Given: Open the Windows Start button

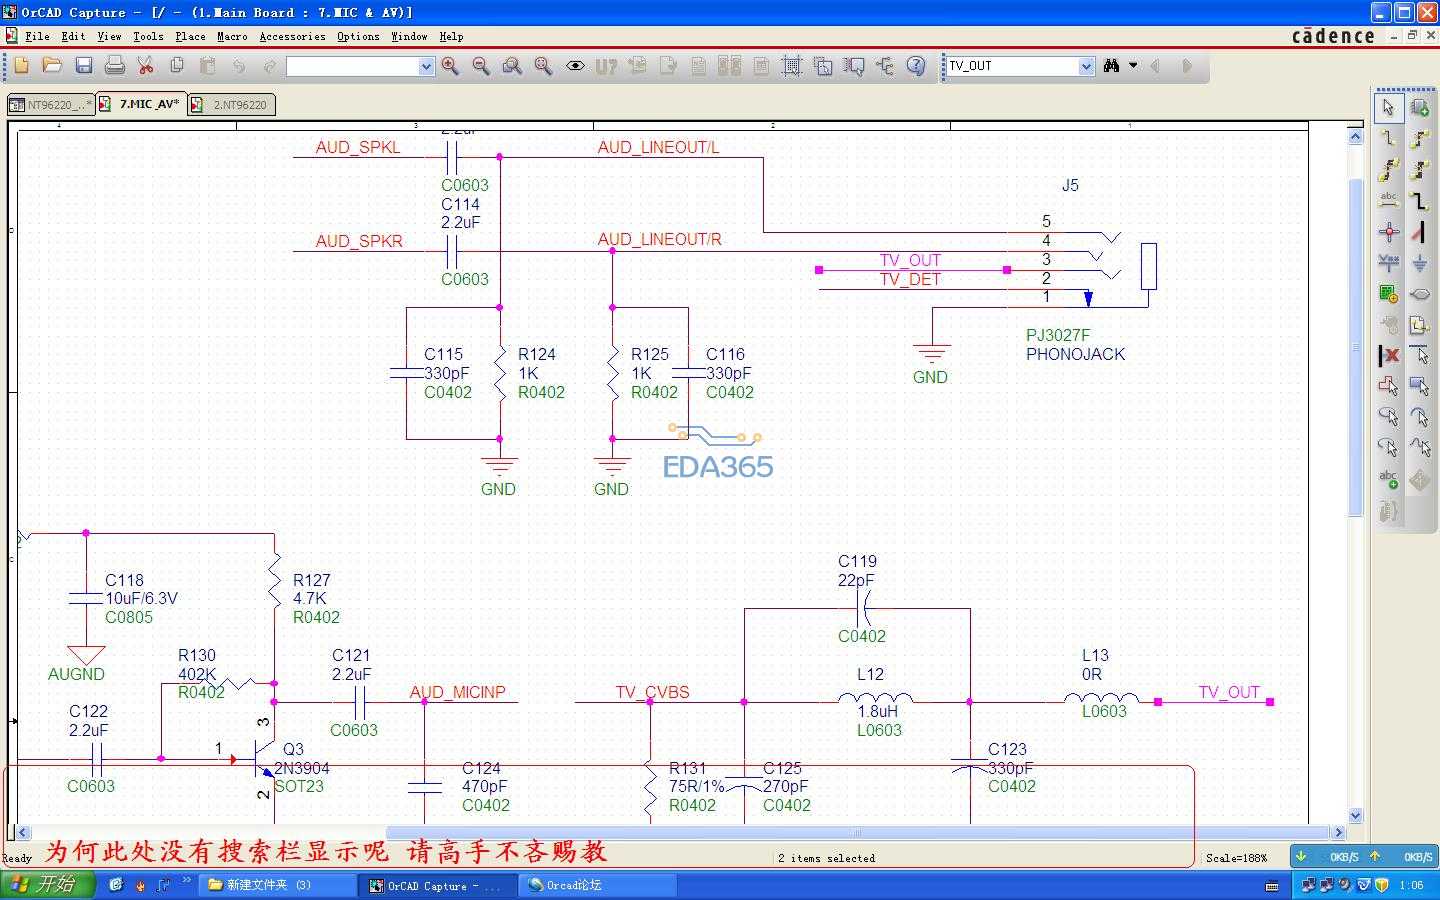Looking at the screenshot, I should [x=48, y=885].
